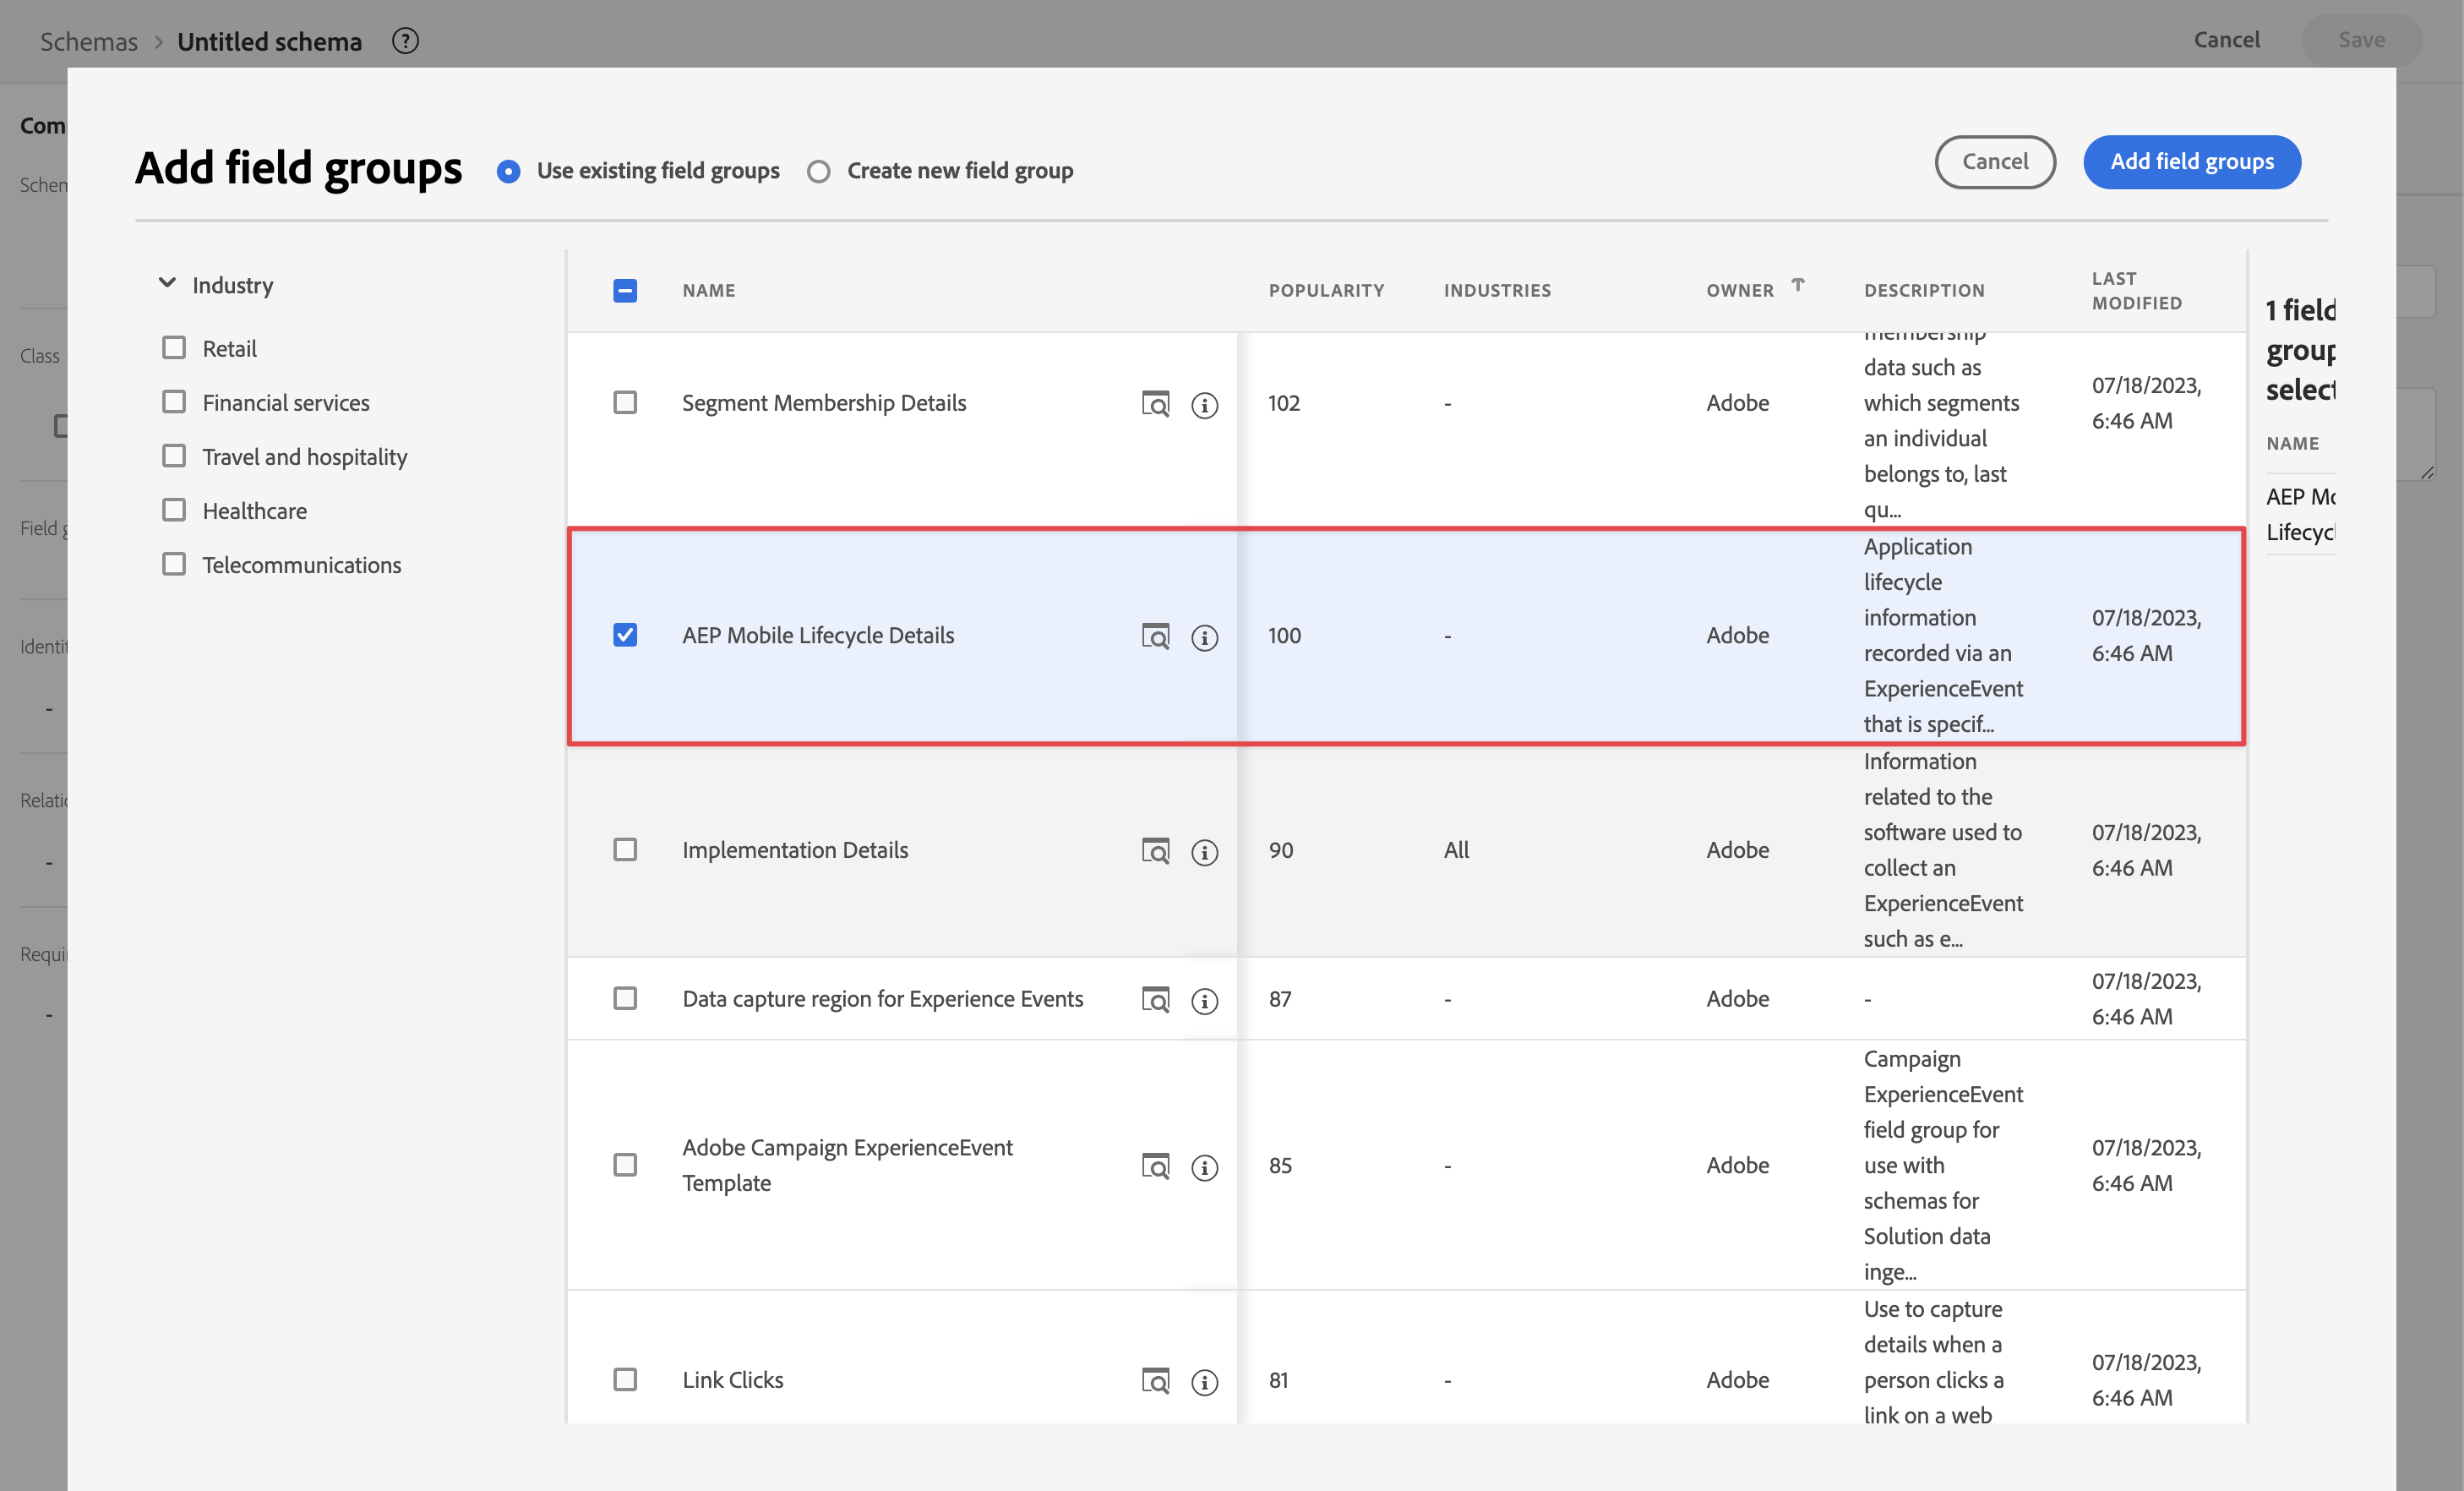The image size is (2464, 1491).
Task: Enable the Healthcare industry filter
Action: (x=174, y=510)
